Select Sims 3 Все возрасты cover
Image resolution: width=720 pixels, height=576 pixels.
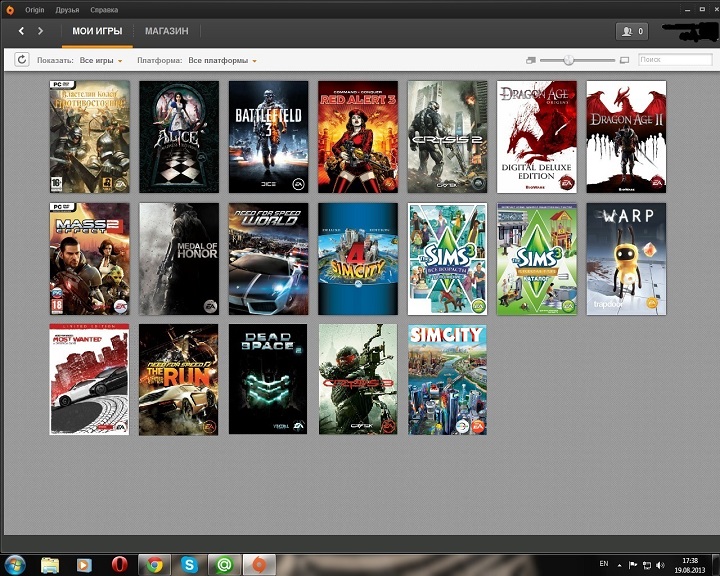pyautogui.click(x=448, y=259)
